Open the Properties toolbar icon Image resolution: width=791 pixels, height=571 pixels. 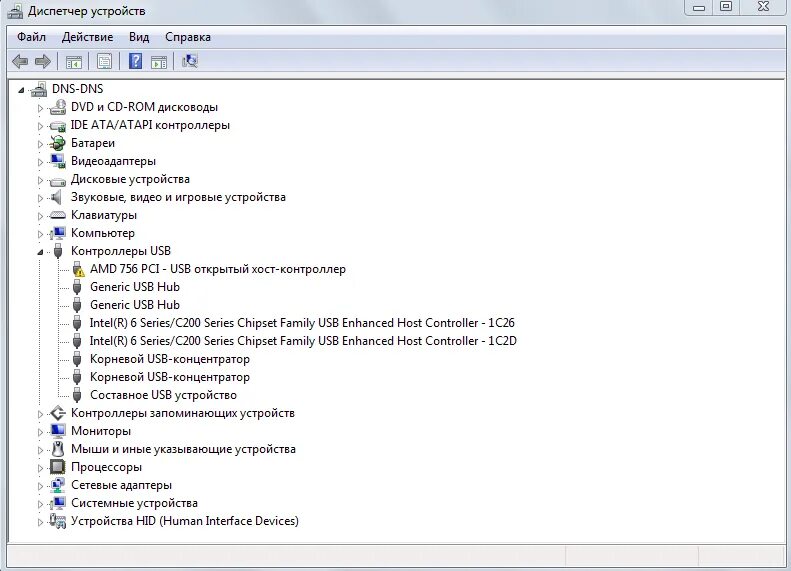coord(104,62)
